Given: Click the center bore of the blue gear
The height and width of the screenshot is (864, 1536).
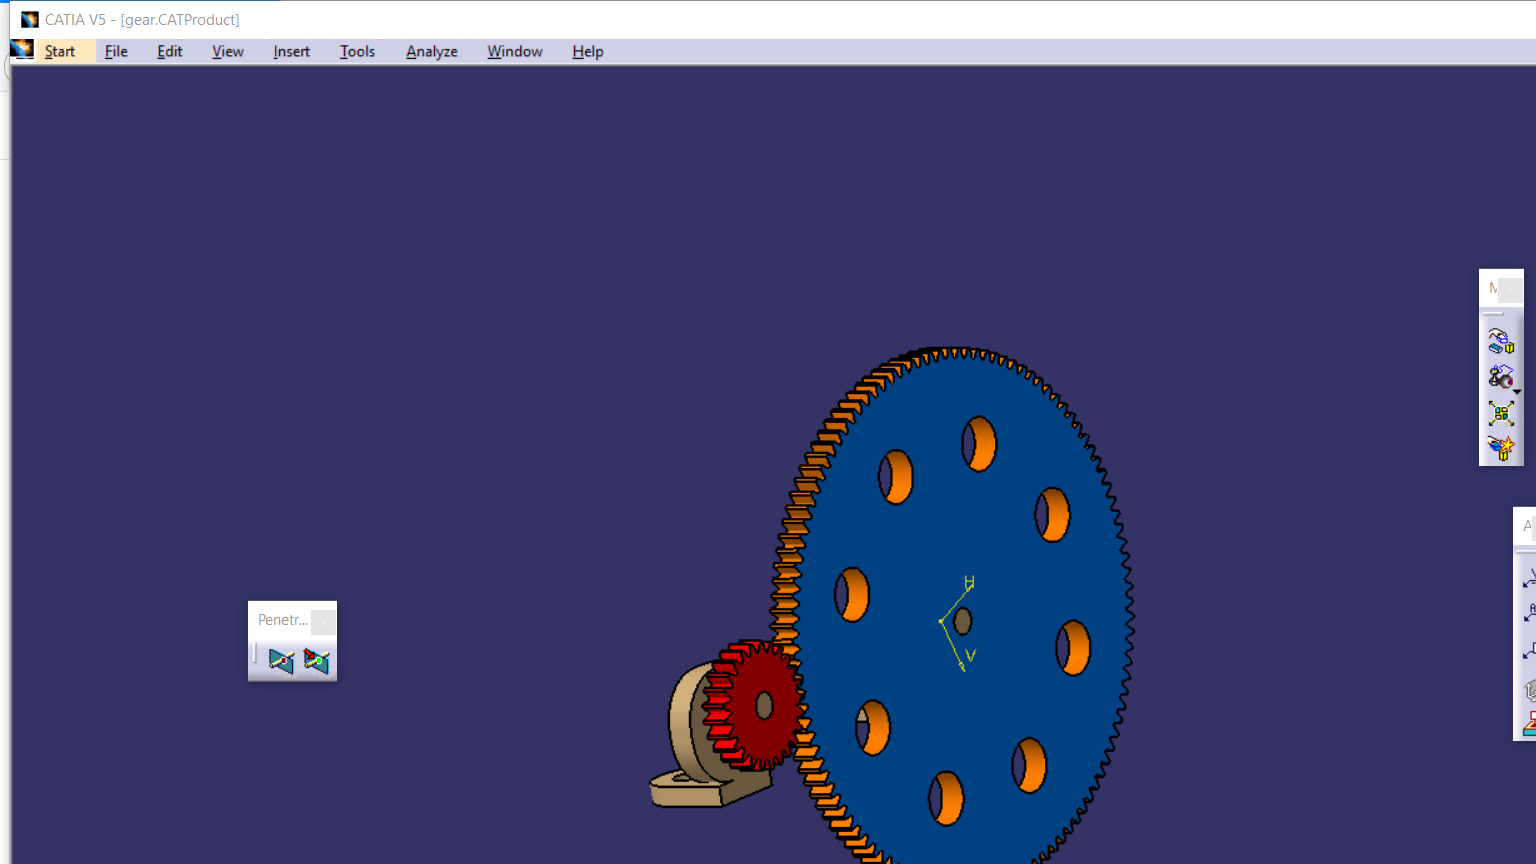Looking at the screenshot, I should (x=962, y=622).
